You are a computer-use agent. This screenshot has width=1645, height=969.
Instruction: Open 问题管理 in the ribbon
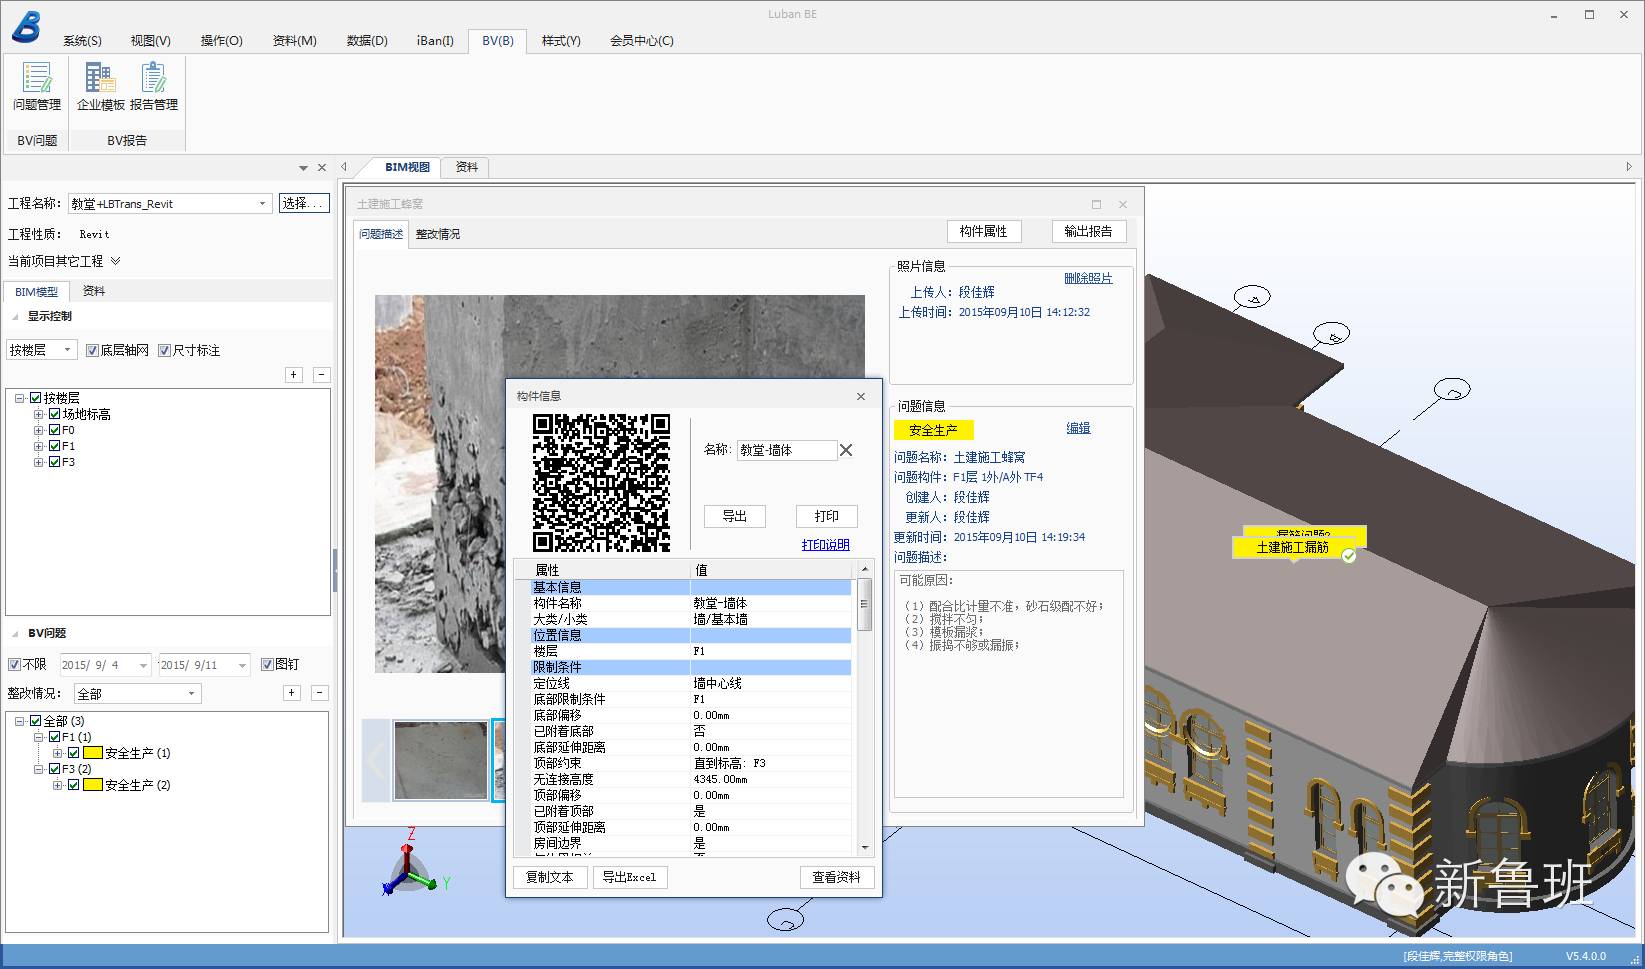37,86
